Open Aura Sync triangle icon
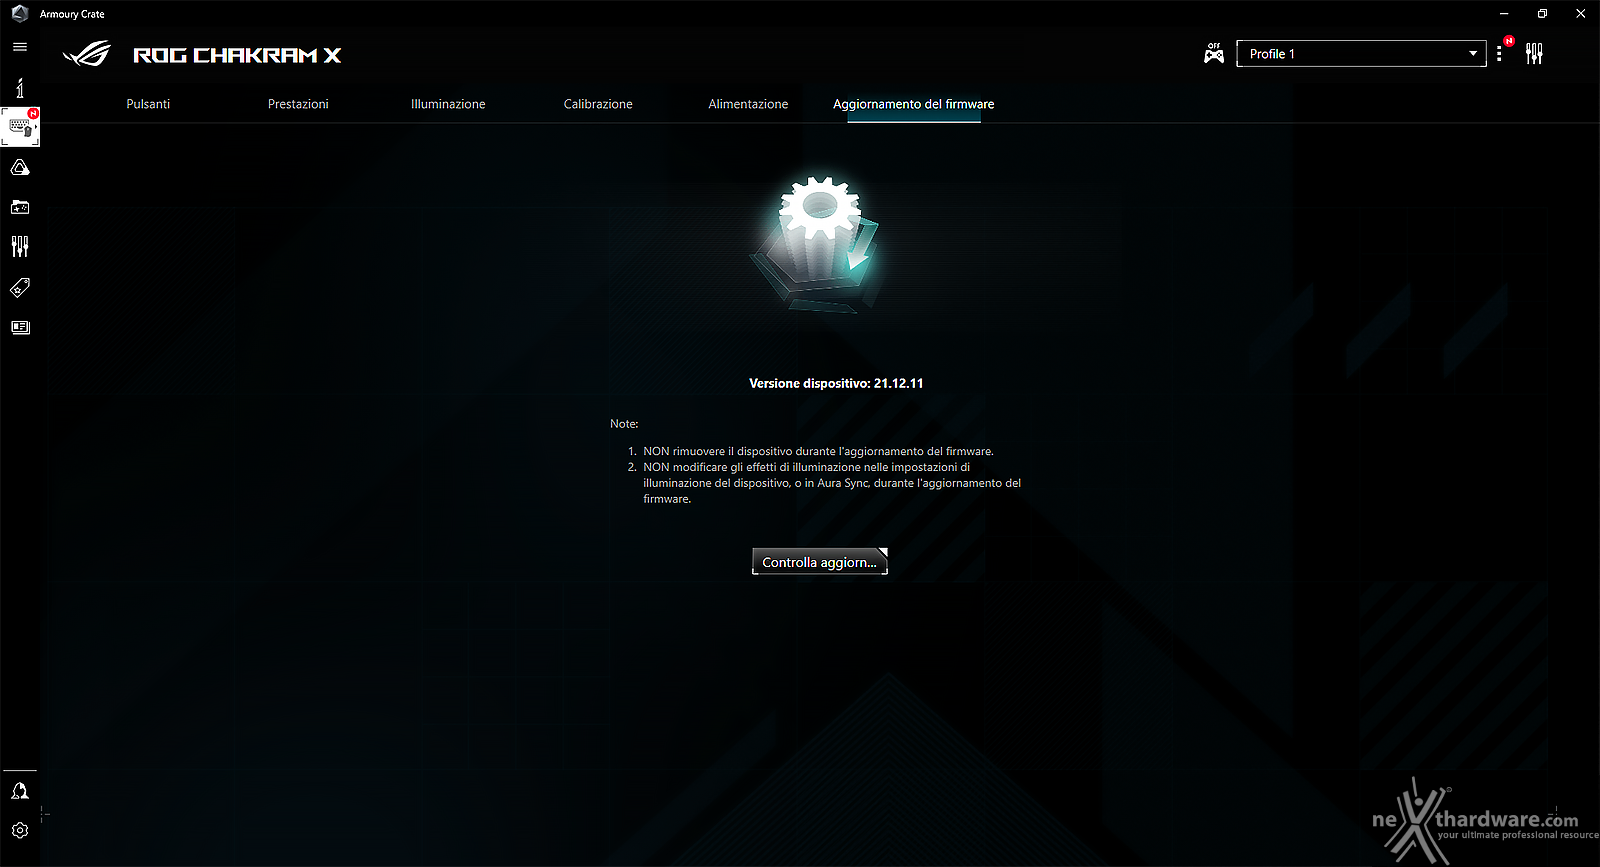Screen dimensions: 1600x867 (20, 168)
